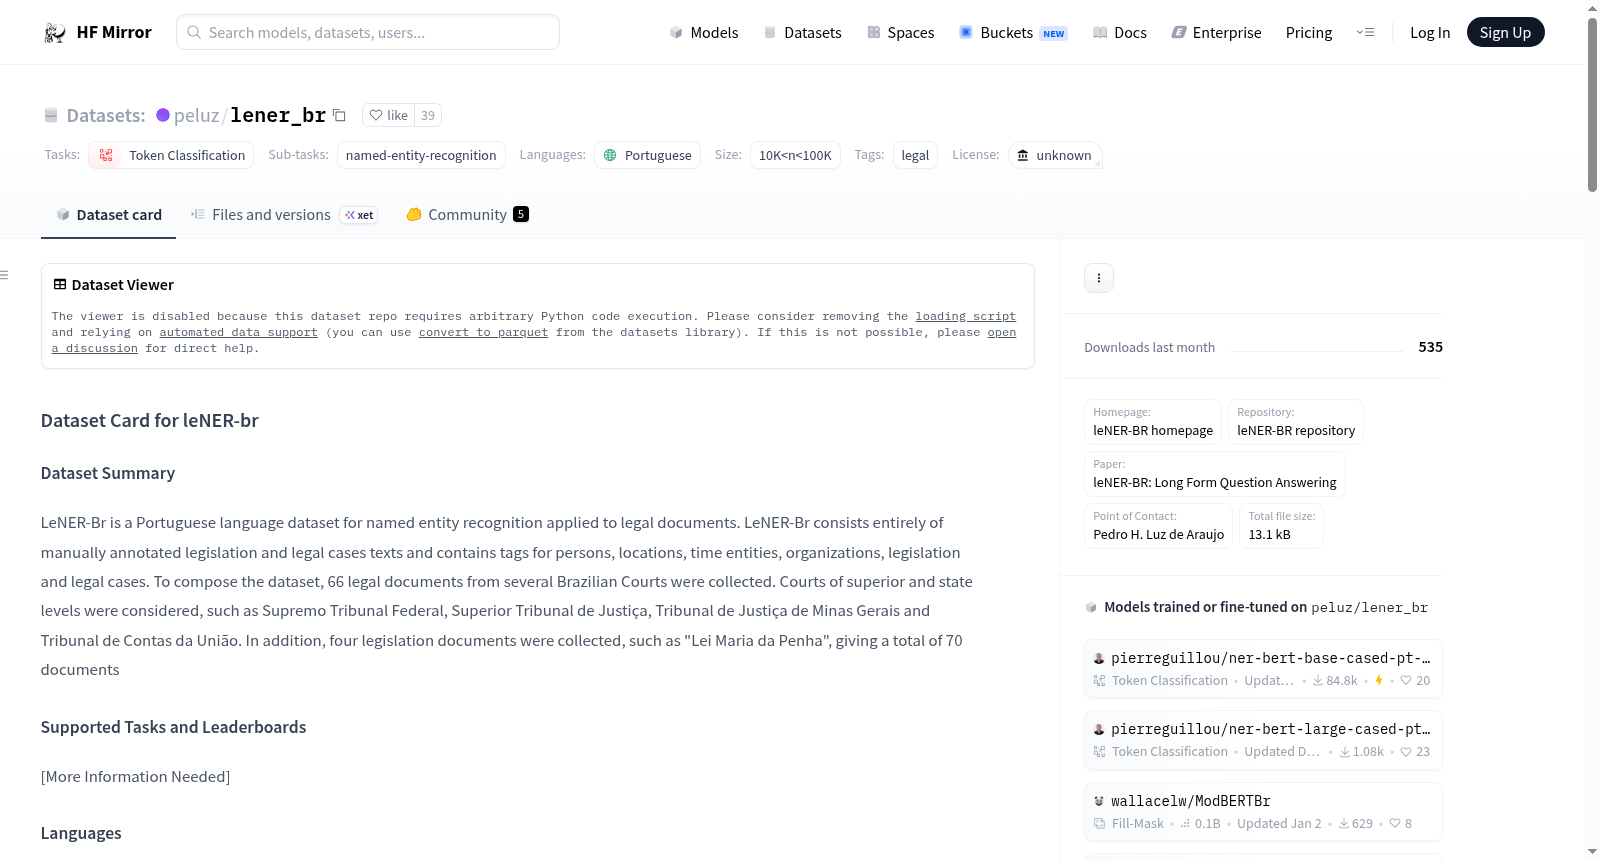The height and width of the screenshot is (861, 1600).
Task: Click the Dataset Viewer table icon
Action: pos(60,285)
